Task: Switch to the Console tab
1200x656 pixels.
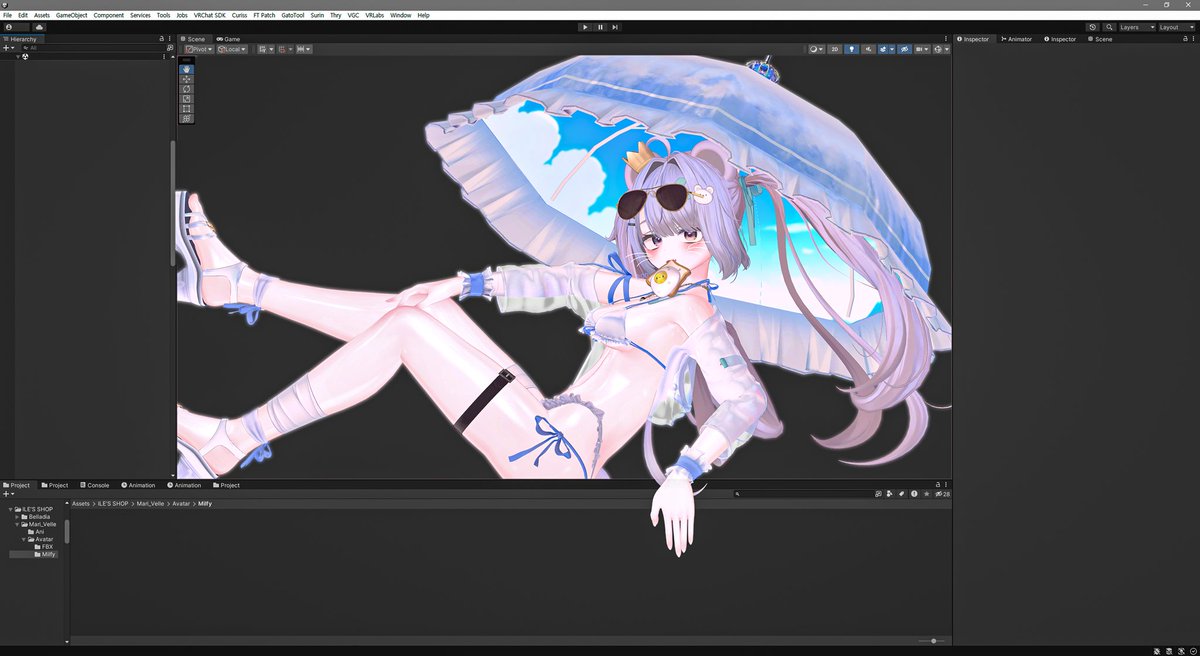Action: [x=95, y=485]
